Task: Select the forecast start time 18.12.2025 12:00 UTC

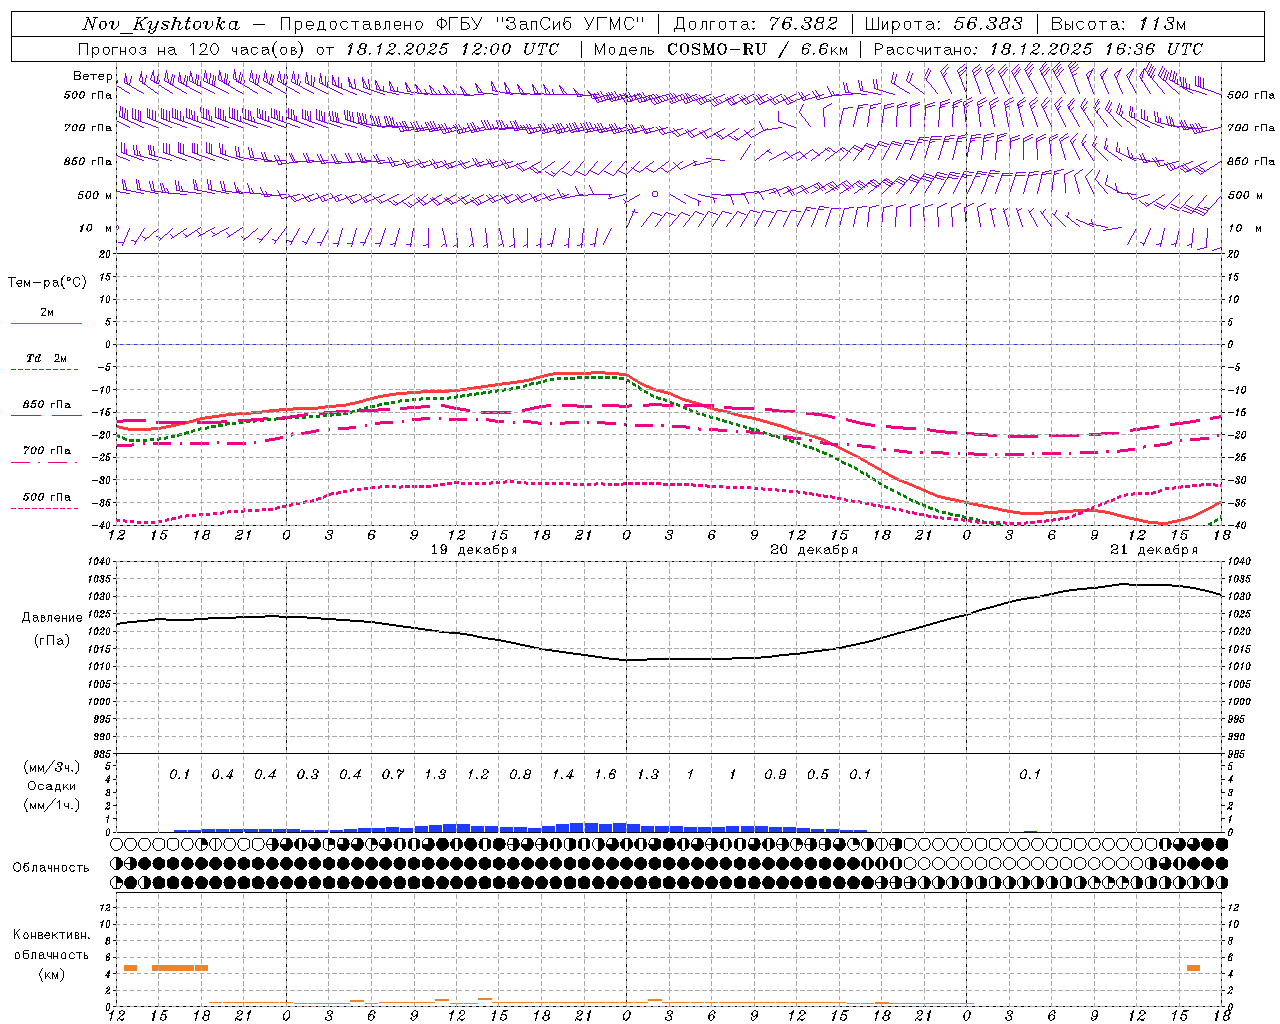Action: [452, 49]
